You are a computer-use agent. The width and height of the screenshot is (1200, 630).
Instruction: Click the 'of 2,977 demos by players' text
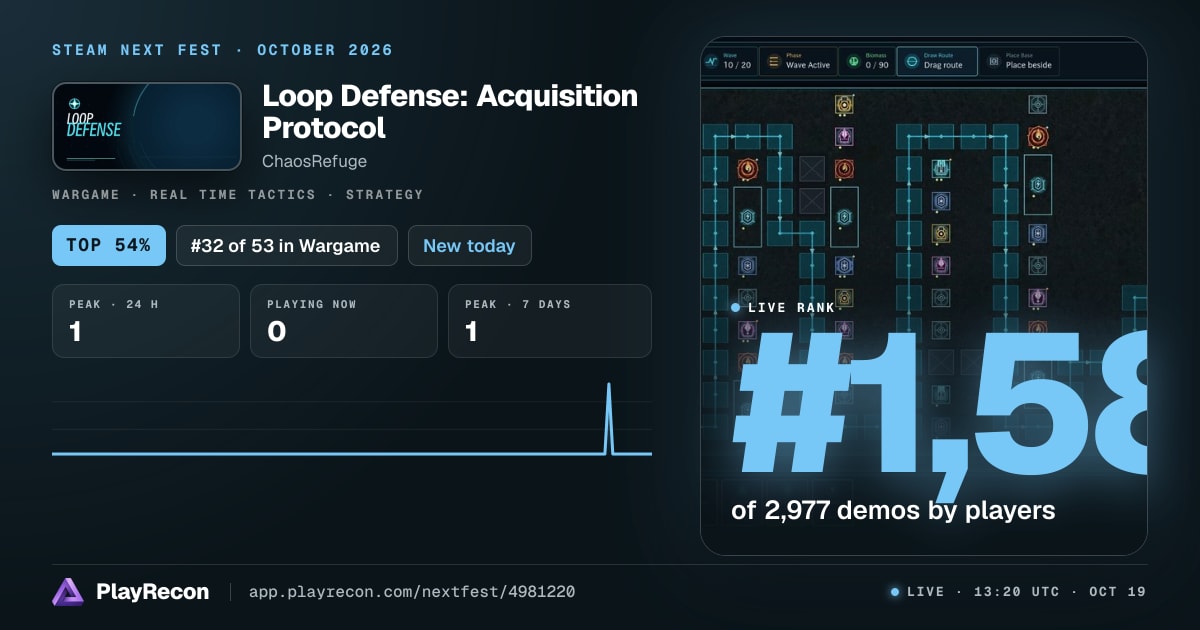coord(893,511)
